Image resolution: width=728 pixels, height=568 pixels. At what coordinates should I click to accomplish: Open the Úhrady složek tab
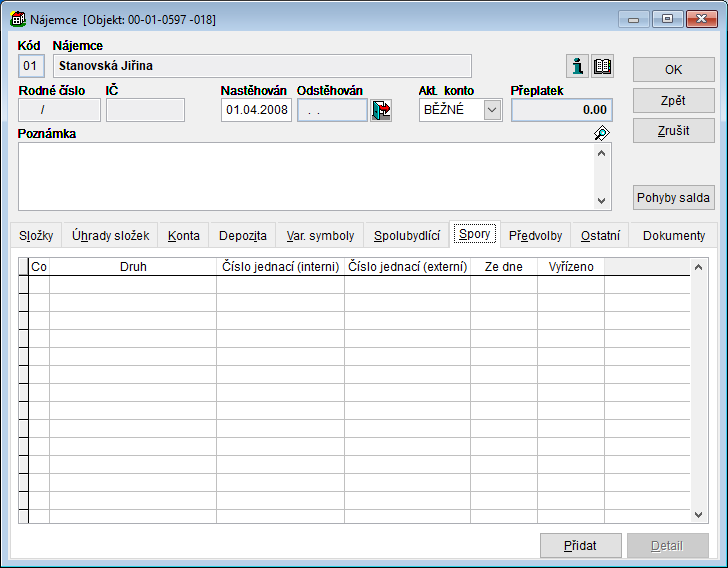(110, 236)
